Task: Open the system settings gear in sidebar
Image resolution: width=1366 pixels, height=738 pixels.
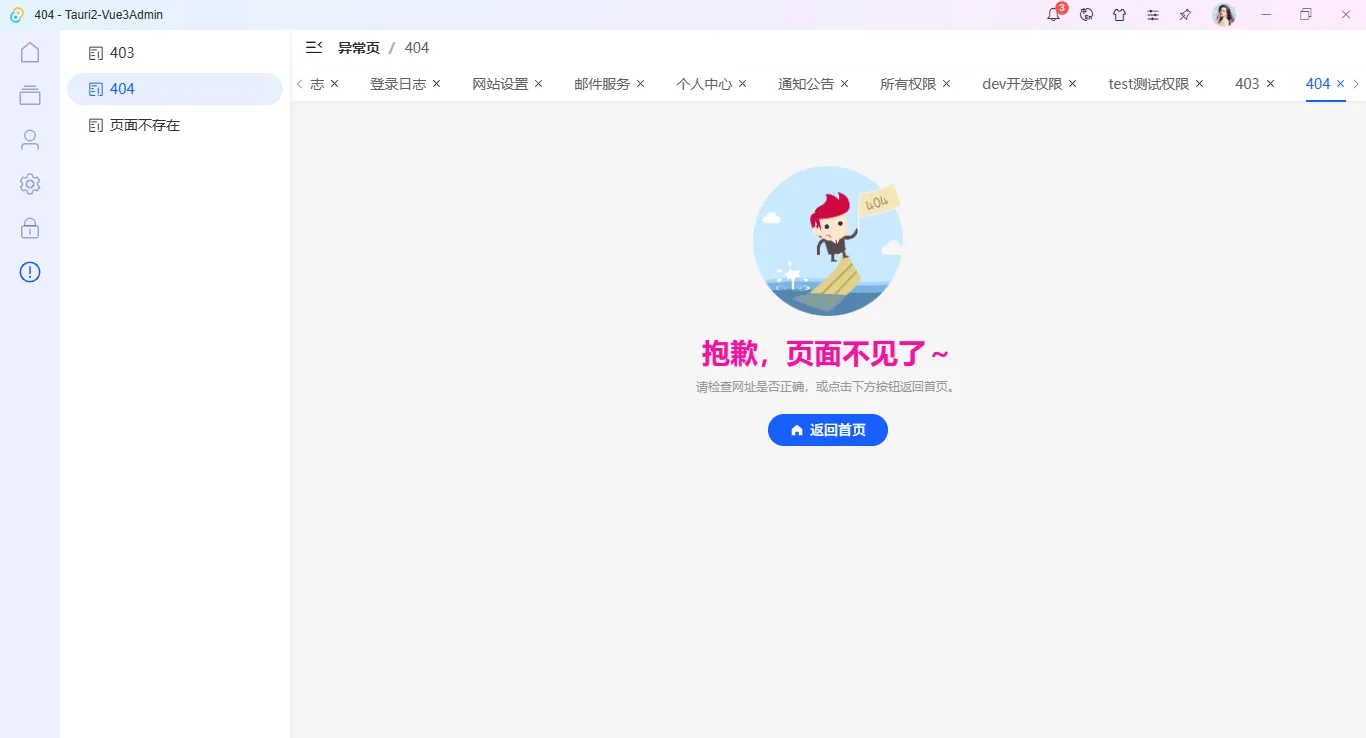Action: (30, 183)
